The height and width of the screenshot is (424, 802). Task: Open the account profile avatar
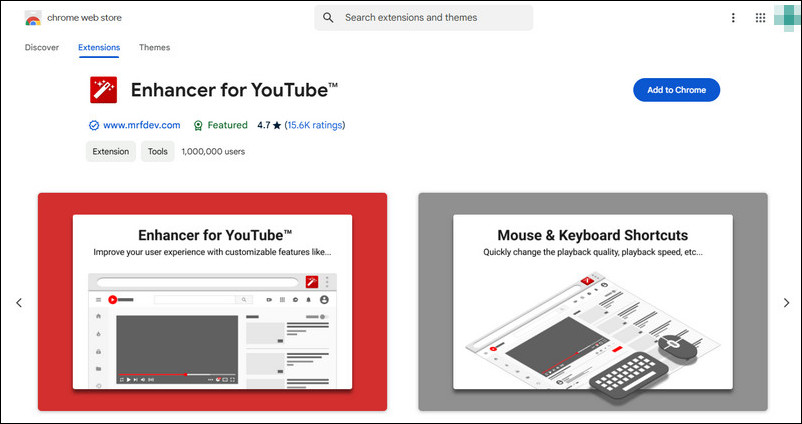pos(788,18)
